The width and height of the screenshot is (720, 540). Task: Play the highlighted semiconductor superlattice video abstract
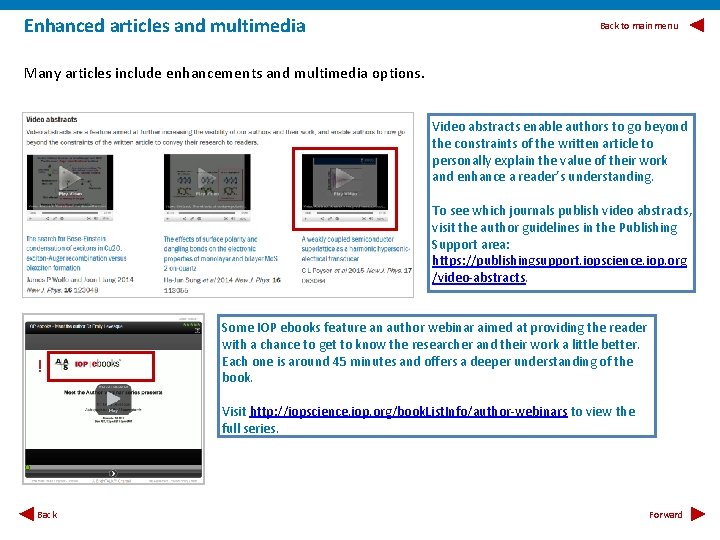(345, 179)
